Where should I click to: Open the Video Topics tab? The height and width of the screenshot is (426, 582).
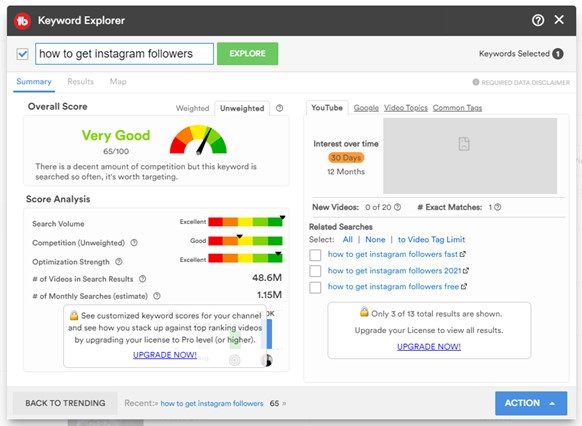(x=406, y=108)
